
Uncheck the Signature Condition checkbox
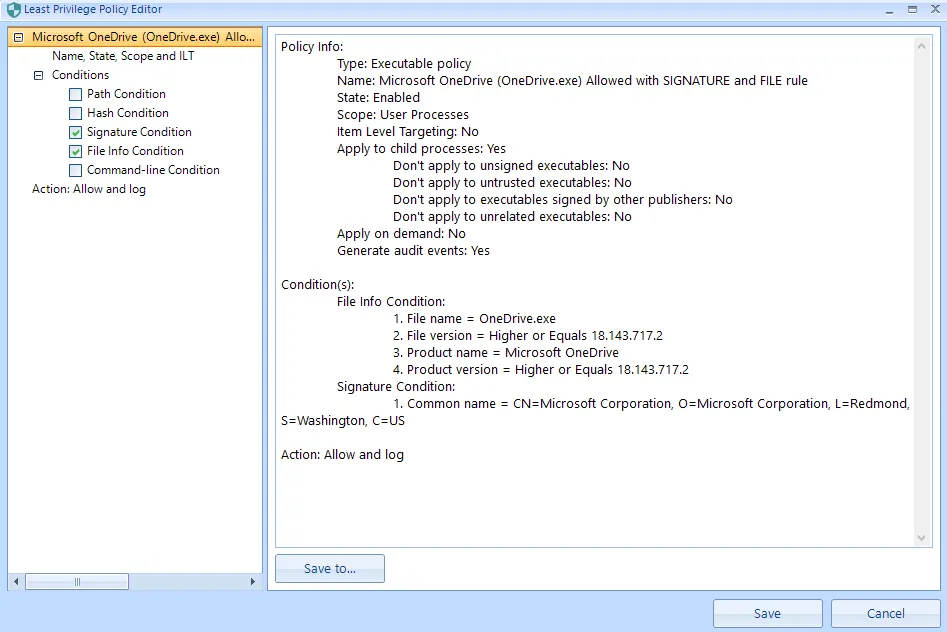76,132
